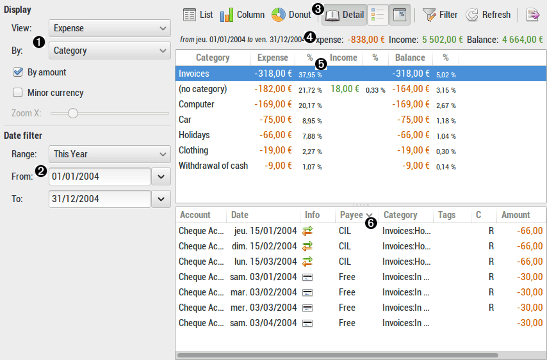The image size is (547, 360).
Task: Open the Filter dialog
Action: click(440, 15)
